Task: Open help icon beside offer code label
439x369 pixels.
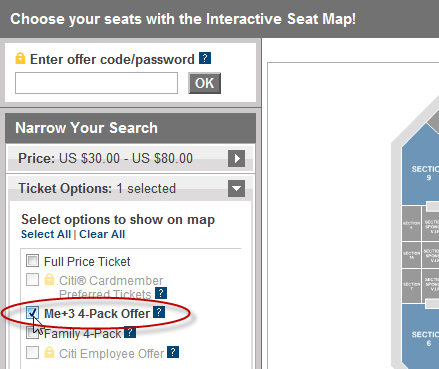Action: point(205,58)
